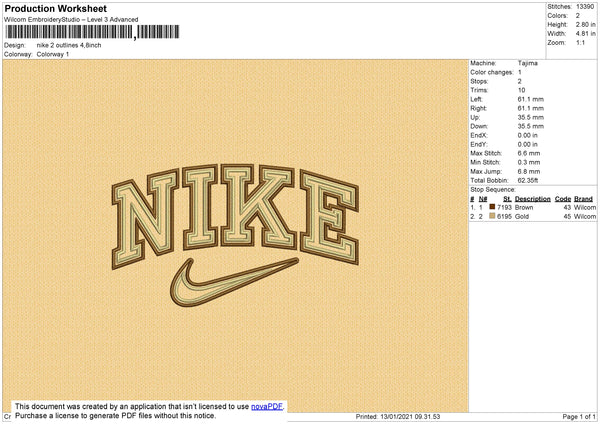Click the 'Gold' description text
This screenshot has width=600, height=424.
click(x=522, y=217)
